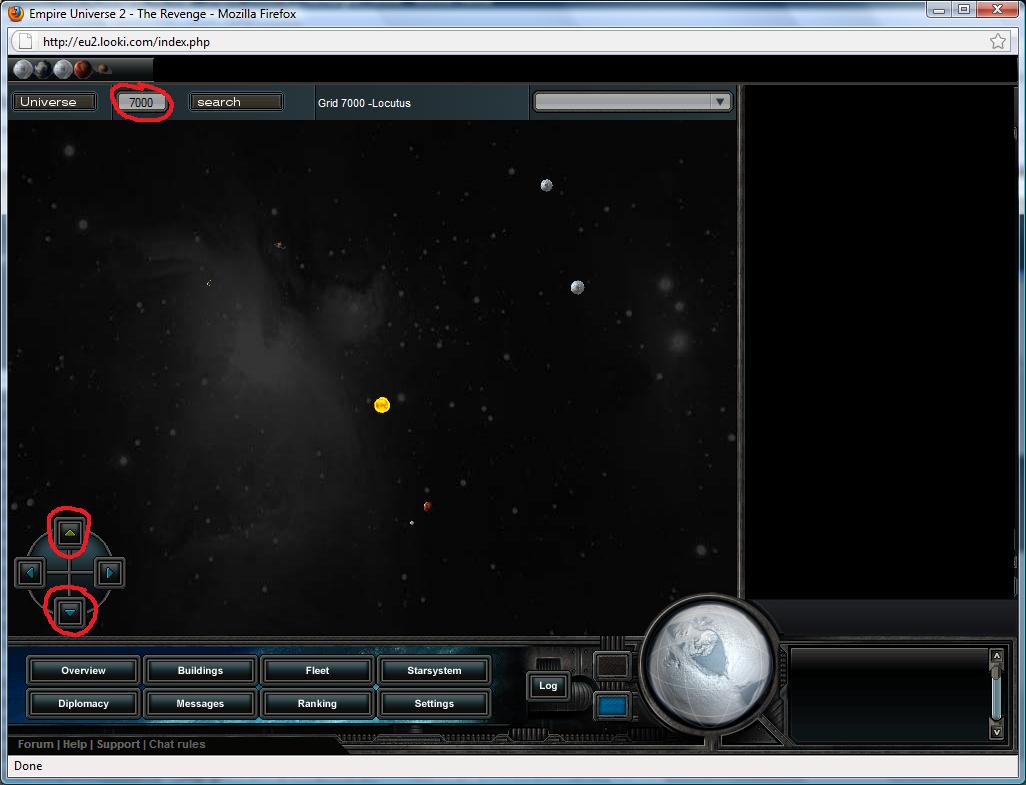Click the down arrow on the navigation pad
This screenshot has width=1026, height=785.
70,612
